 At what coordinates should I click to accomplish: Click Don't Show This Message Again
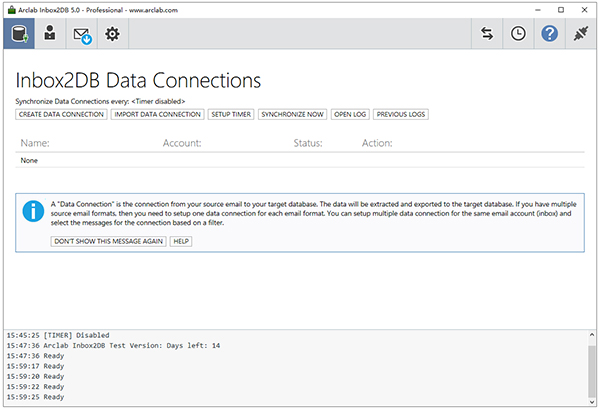[x=109, y=242]
